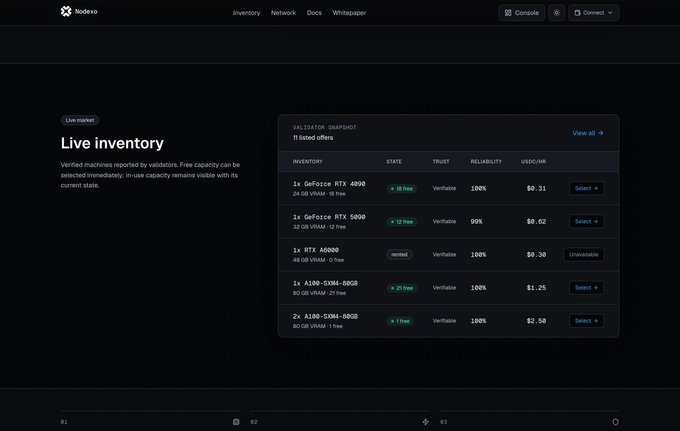Open the Whitepaper nav item

[x=349, y=13]
